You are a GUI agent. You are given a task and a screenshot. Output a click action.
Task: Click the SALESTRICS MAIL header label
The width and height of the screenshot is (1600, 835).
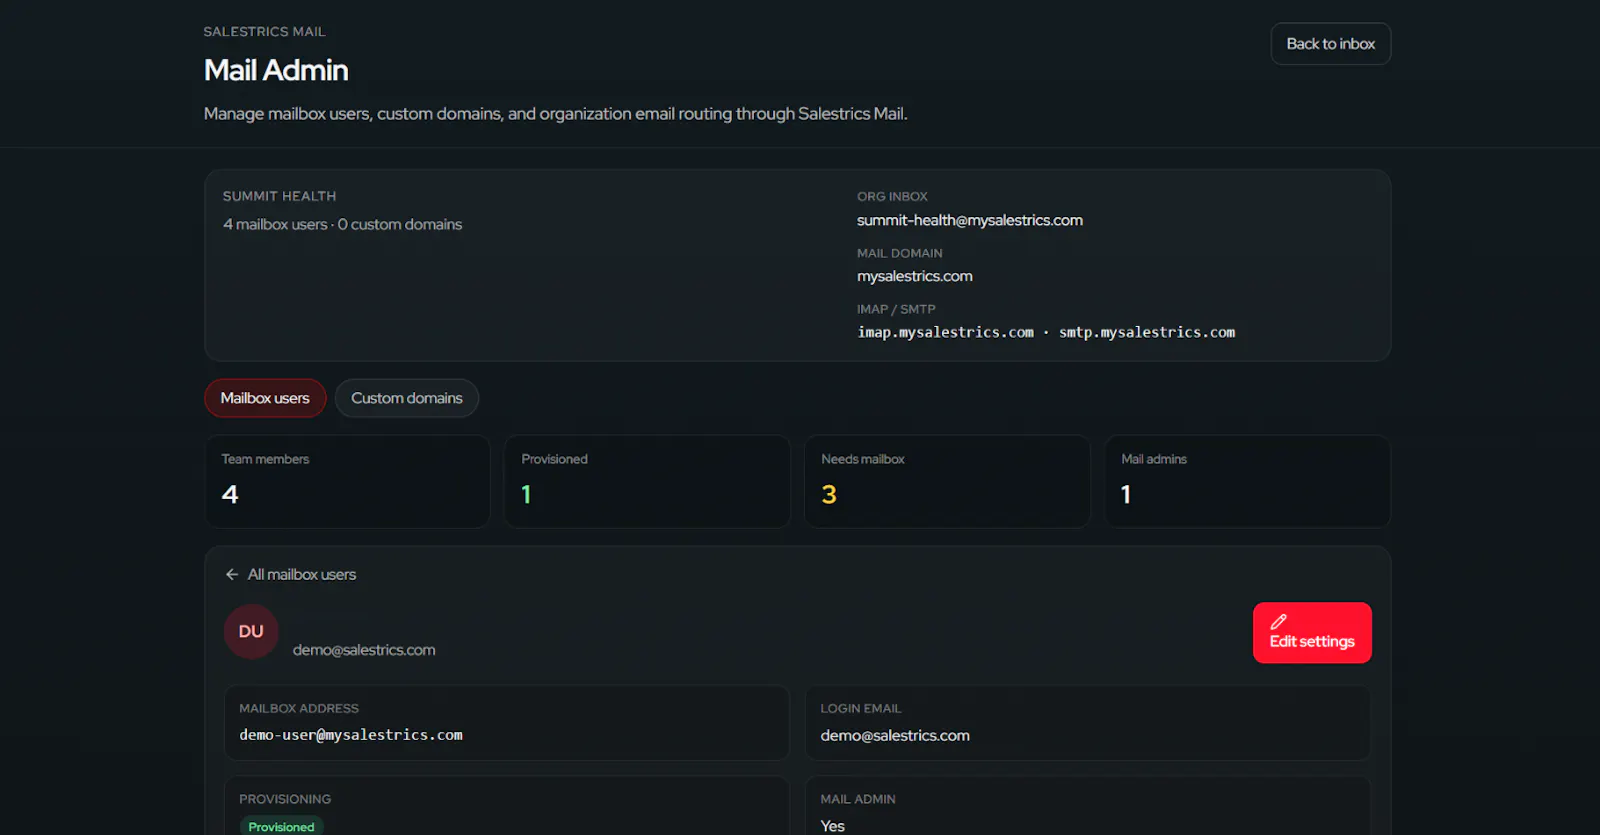tap(264, 32)
